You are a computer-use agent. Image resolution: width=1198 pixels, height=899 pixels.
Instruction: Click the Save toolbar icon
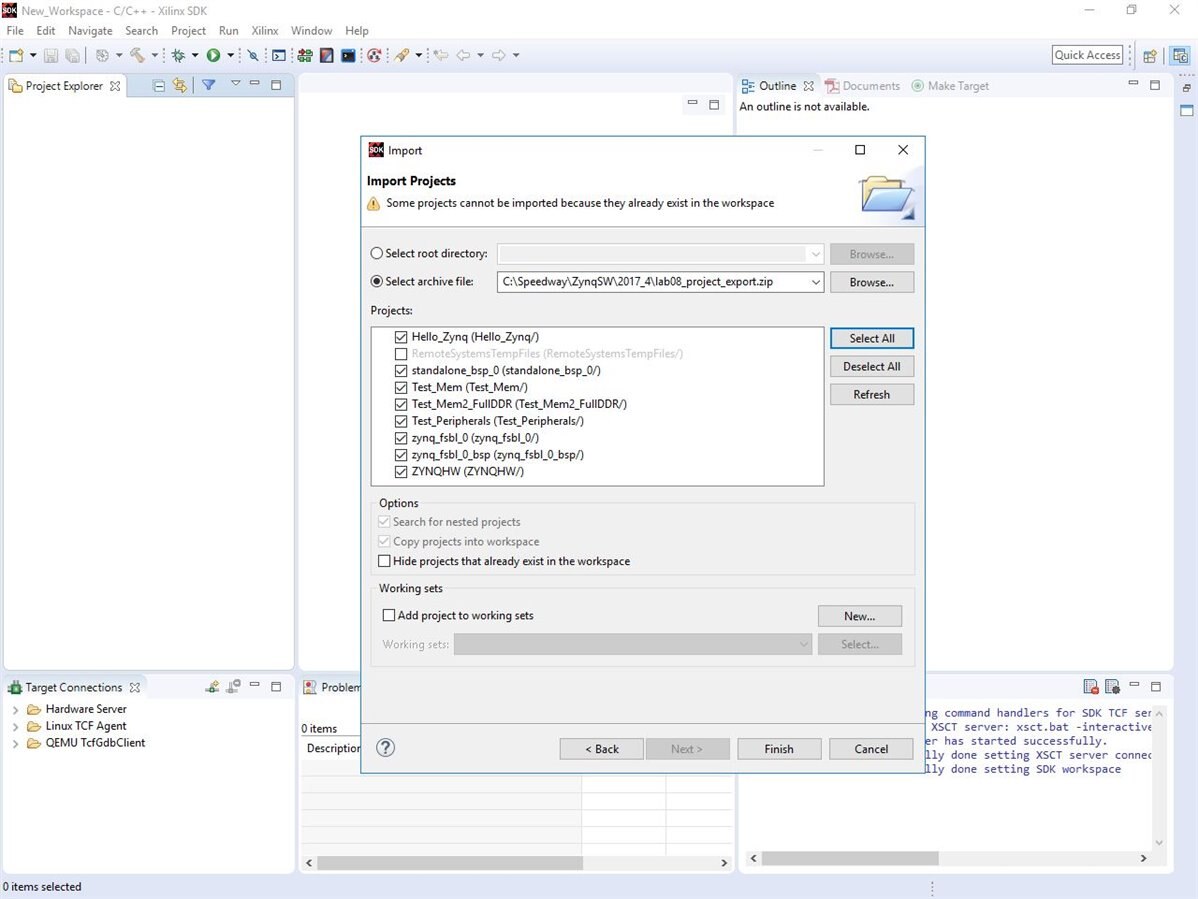click(51, 55)
